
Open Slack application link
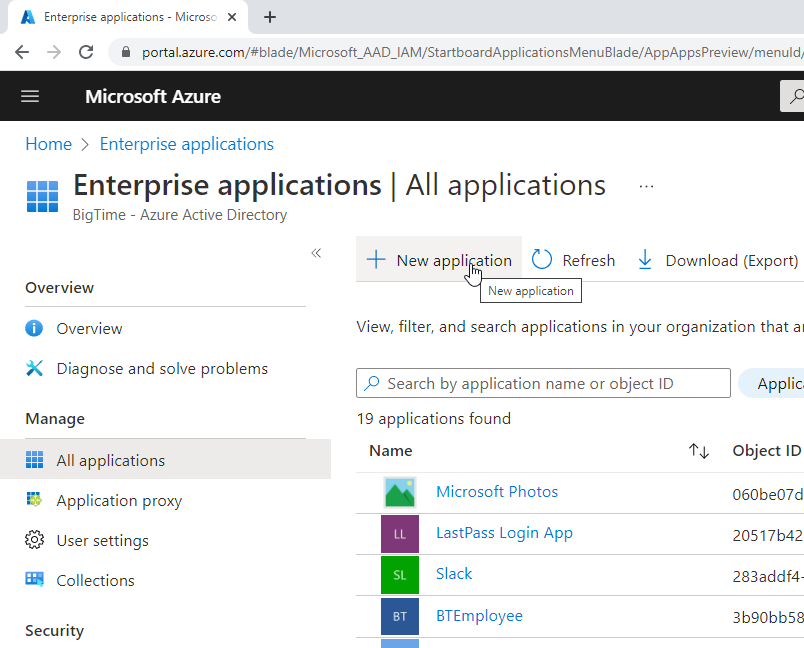point(454,574)
